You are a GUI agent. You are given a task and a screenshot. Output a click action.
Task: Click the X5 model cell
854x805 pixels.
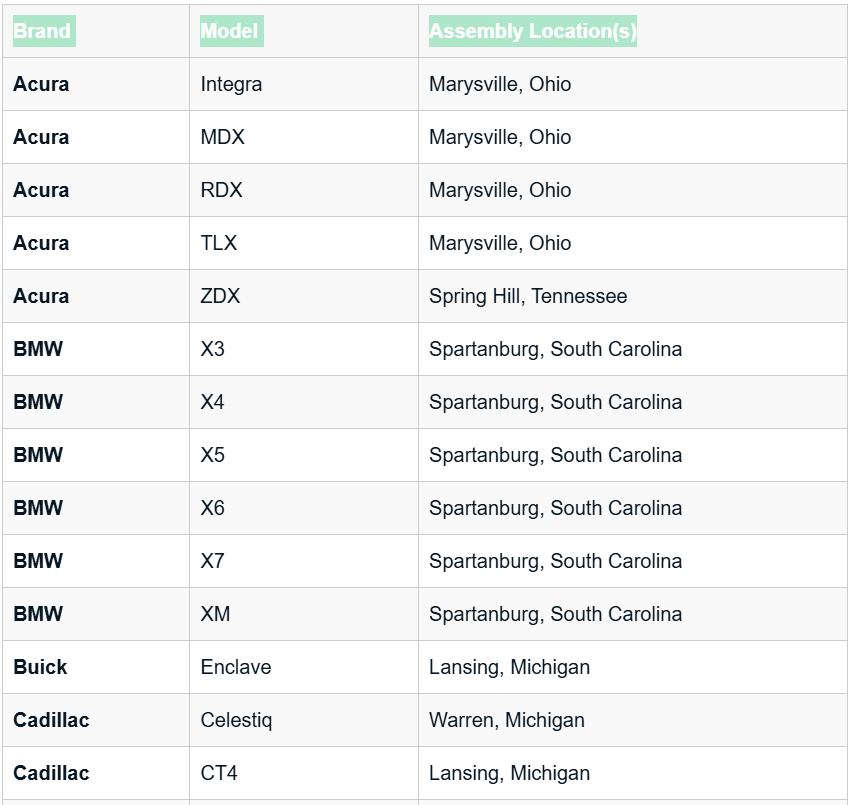[x=213, y=455]
